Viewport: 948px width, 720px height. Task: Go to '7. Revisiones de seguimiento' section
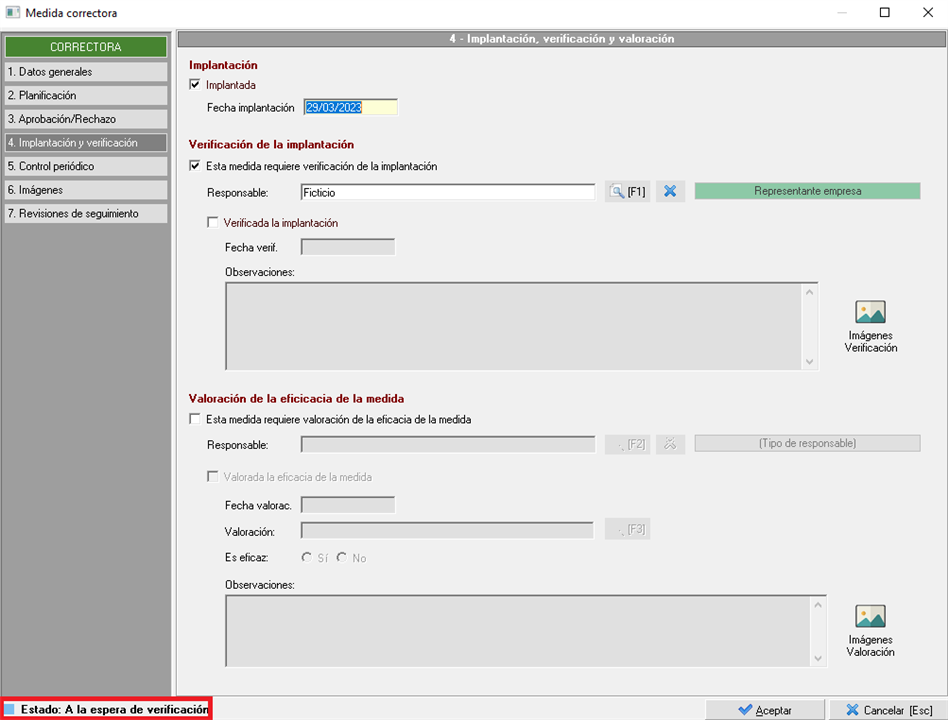pos(85,213)
